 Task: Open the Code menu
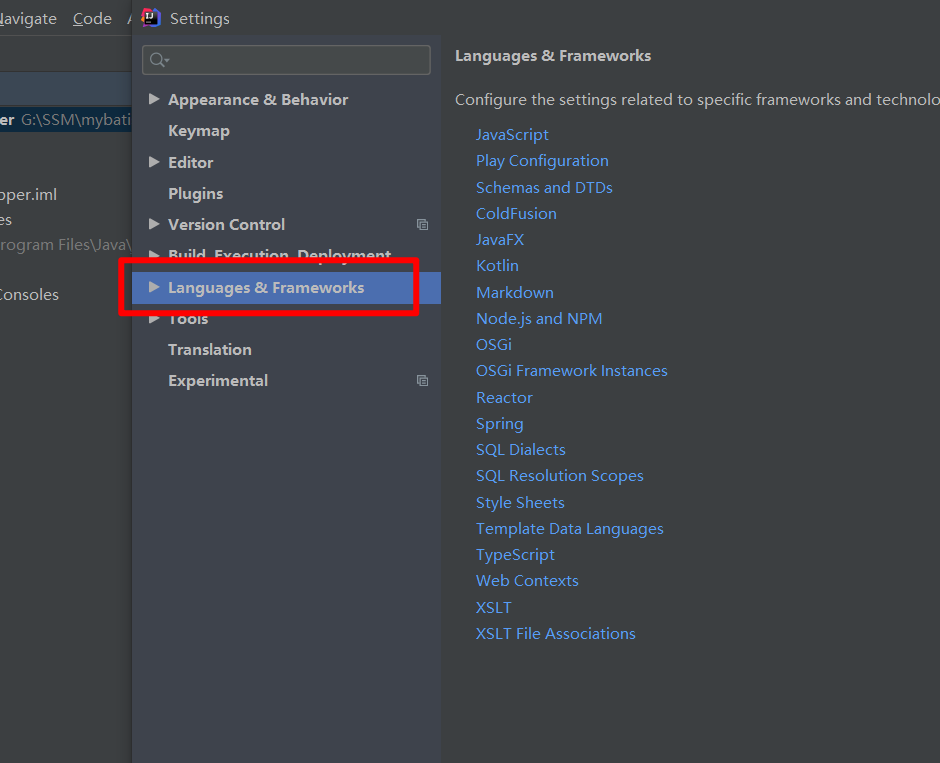pos(92,19)
